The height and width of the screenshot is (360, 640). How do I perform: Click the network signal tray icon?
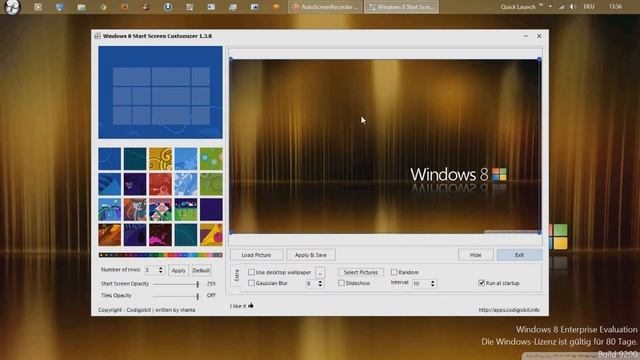(x=561, y=7)
